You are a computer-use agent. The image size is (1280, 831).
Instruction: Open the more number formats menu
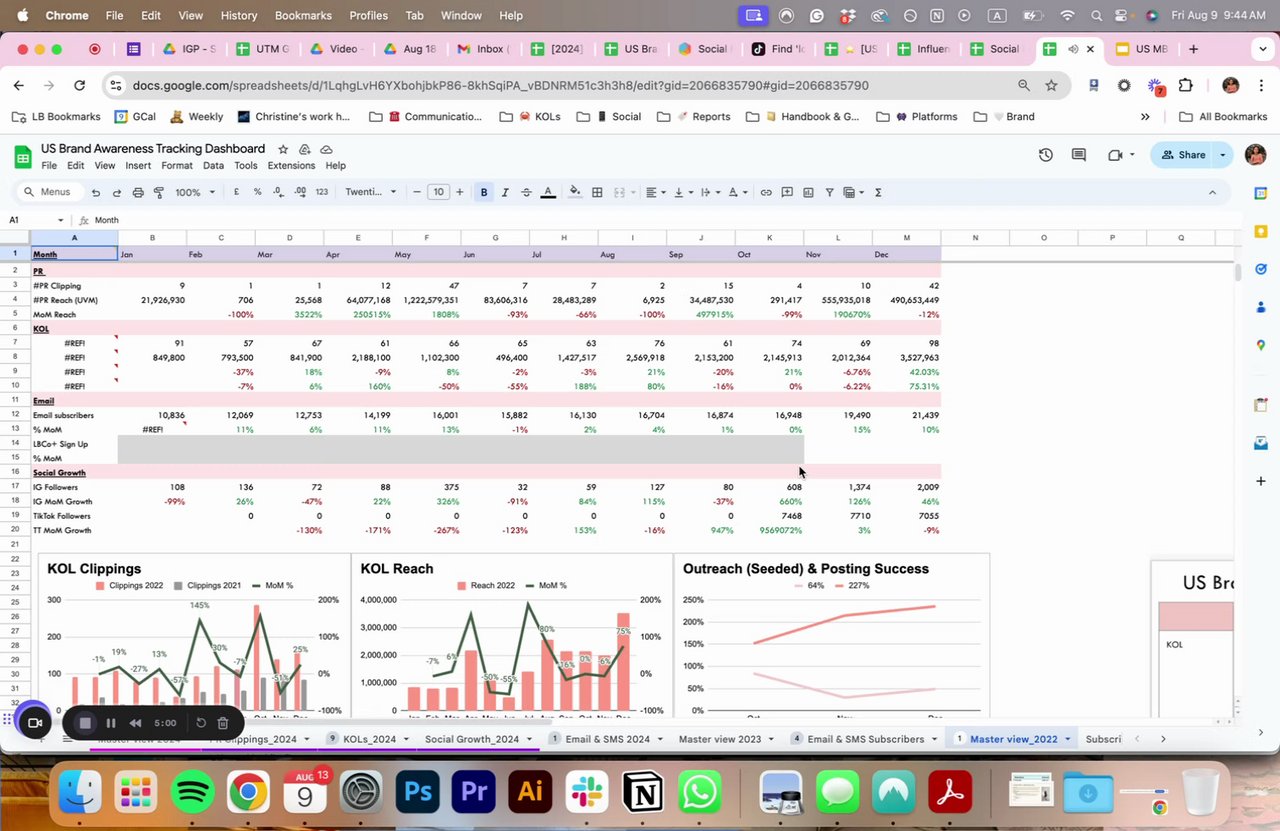[321, 192]
